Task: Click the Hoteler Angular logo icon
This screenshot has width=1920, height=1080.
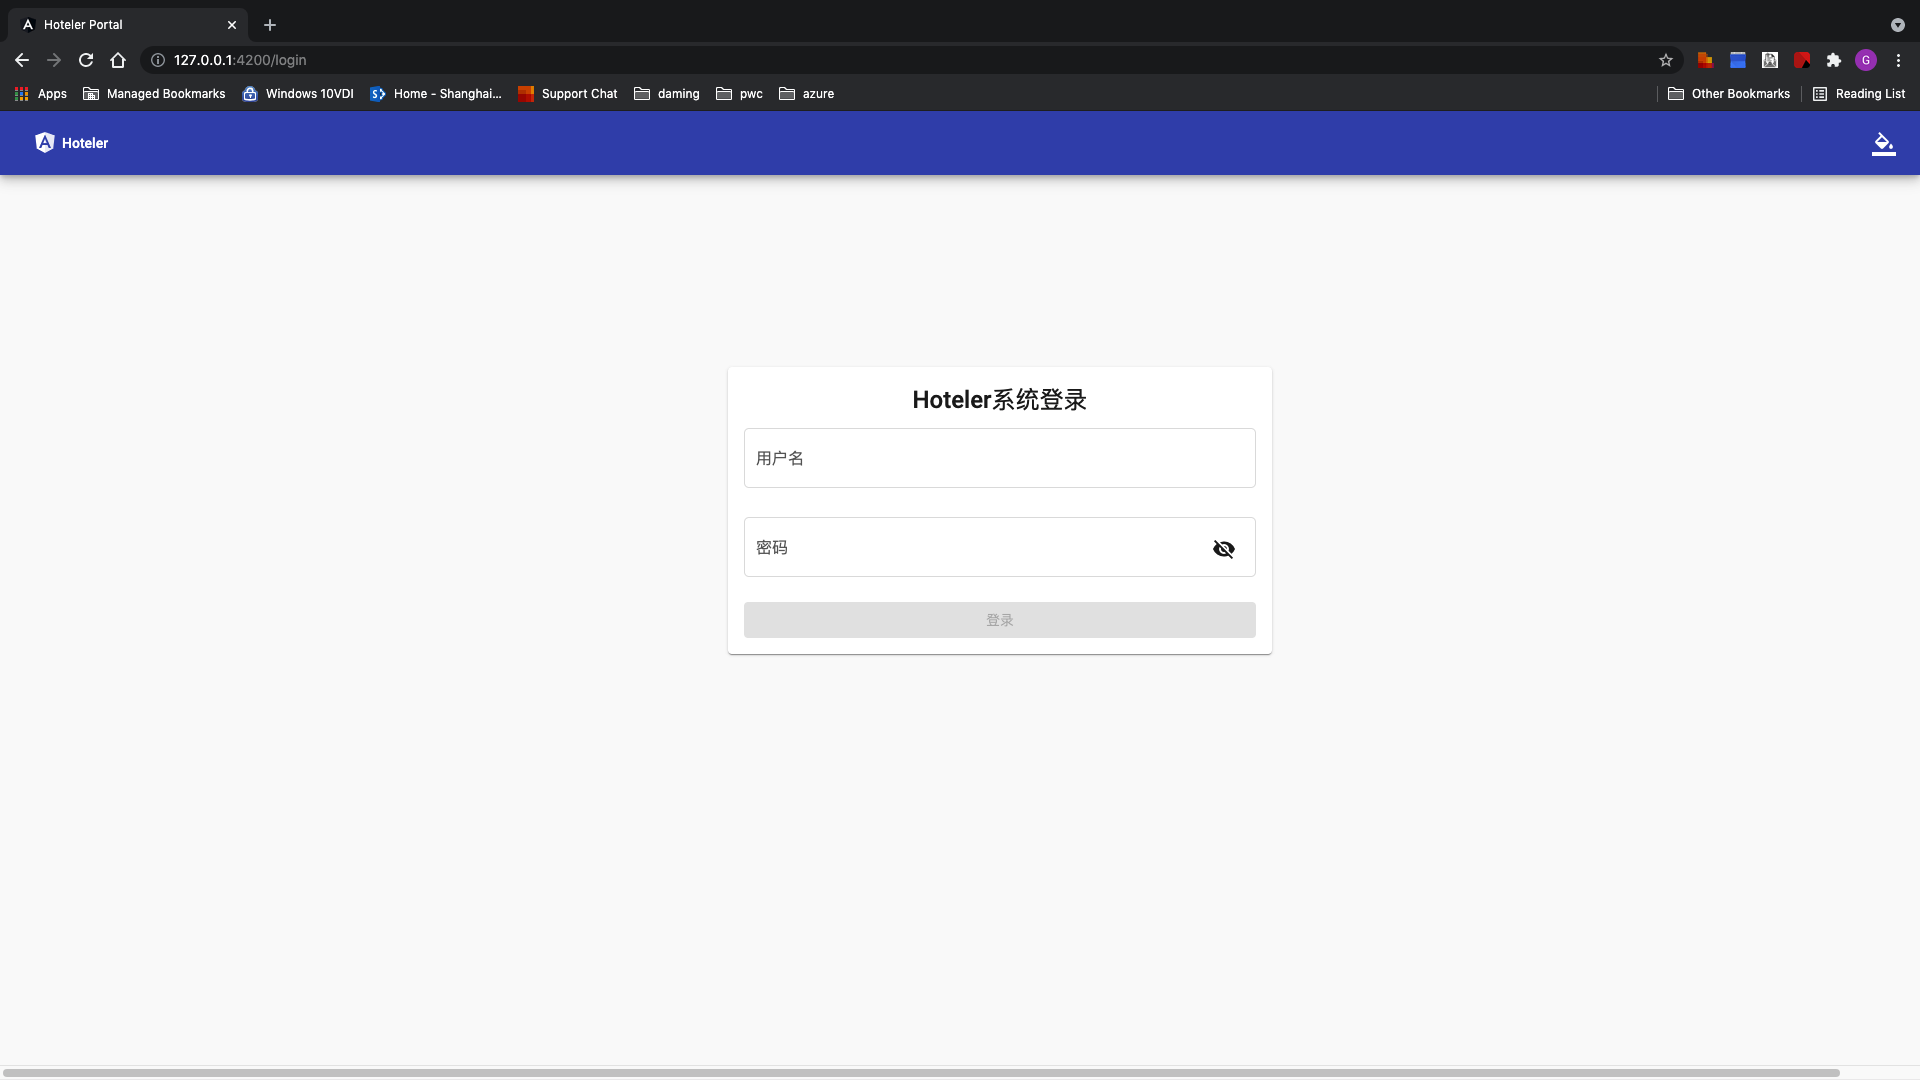Action: [45, 143]
